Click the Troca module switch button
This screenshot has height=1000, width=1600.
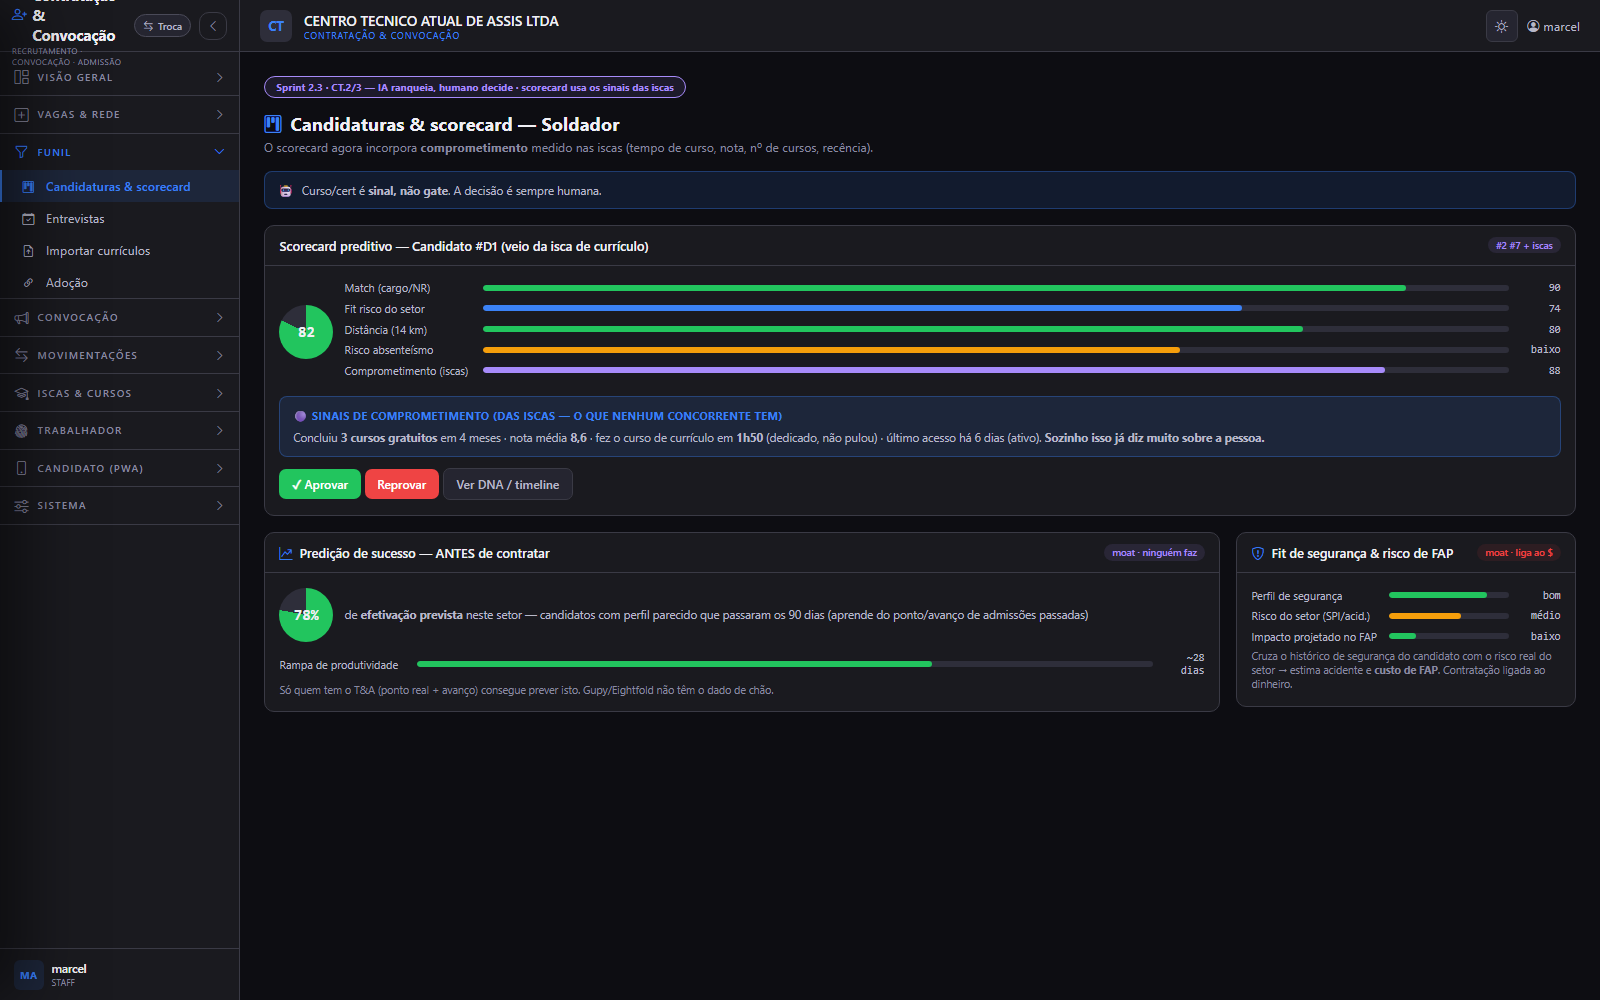coord(162,26)
